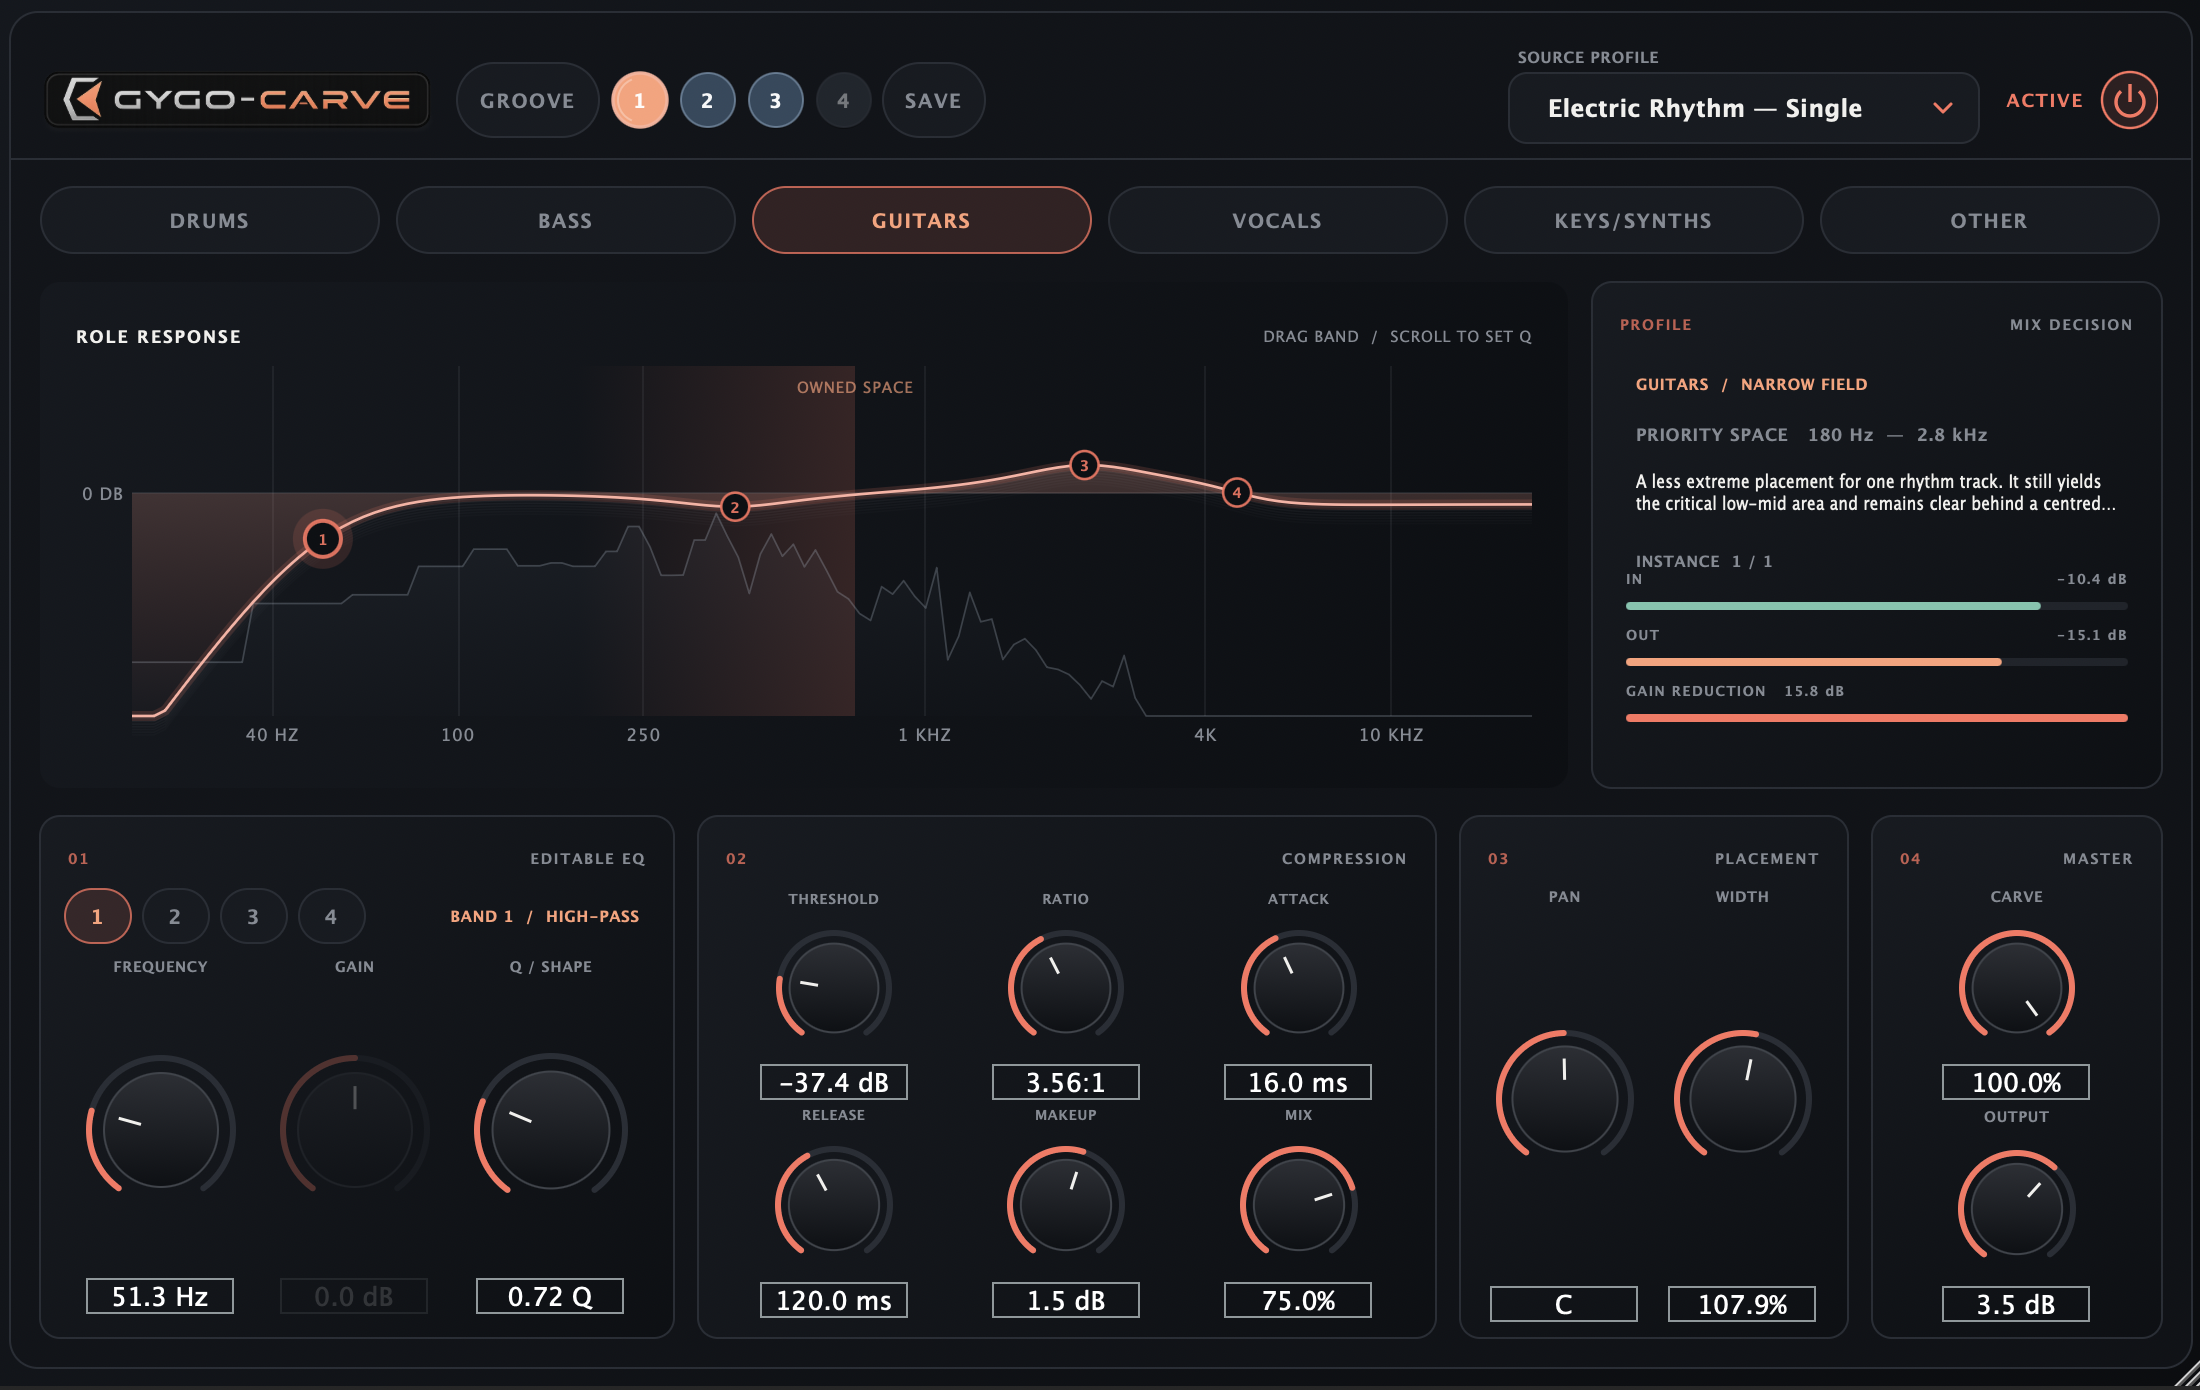Click the pan value field showing C
This screenshot has height=1390, width=2200.
coord(1564,1304)
